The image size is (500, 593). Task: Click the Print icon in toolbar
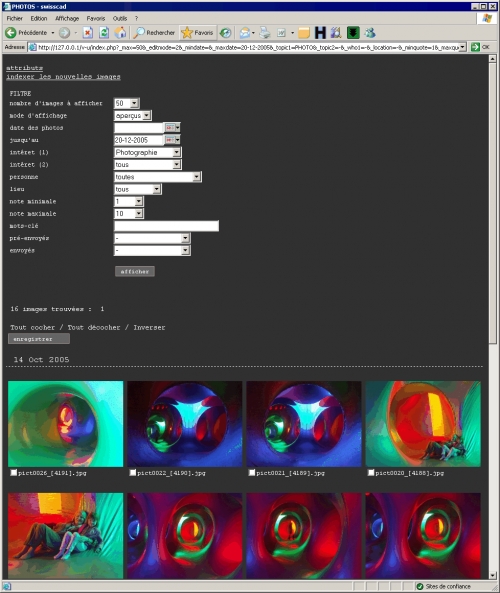click(265, 33)
